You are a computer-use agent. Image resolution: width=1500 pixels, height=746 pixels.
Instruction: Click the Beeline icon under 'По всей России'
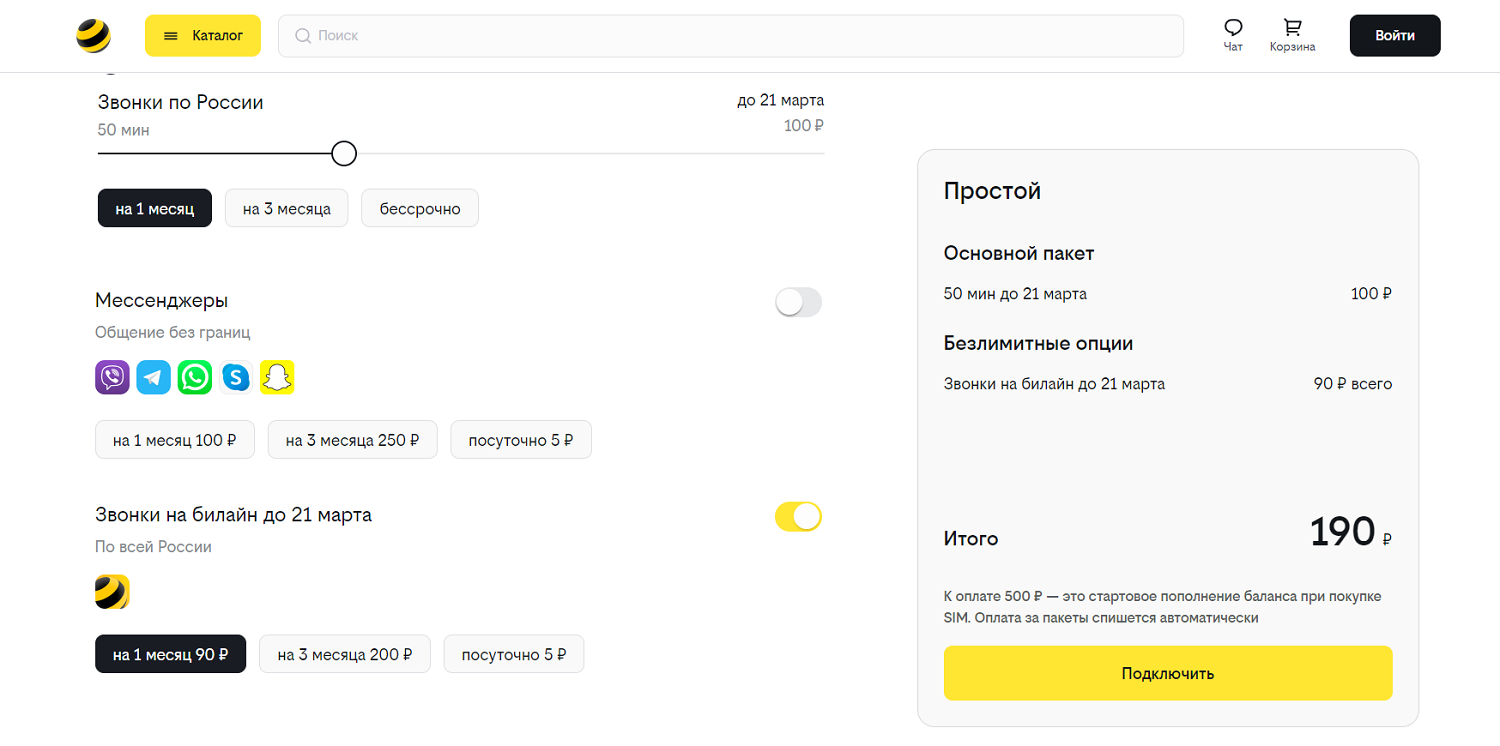(x=112, y=592)
